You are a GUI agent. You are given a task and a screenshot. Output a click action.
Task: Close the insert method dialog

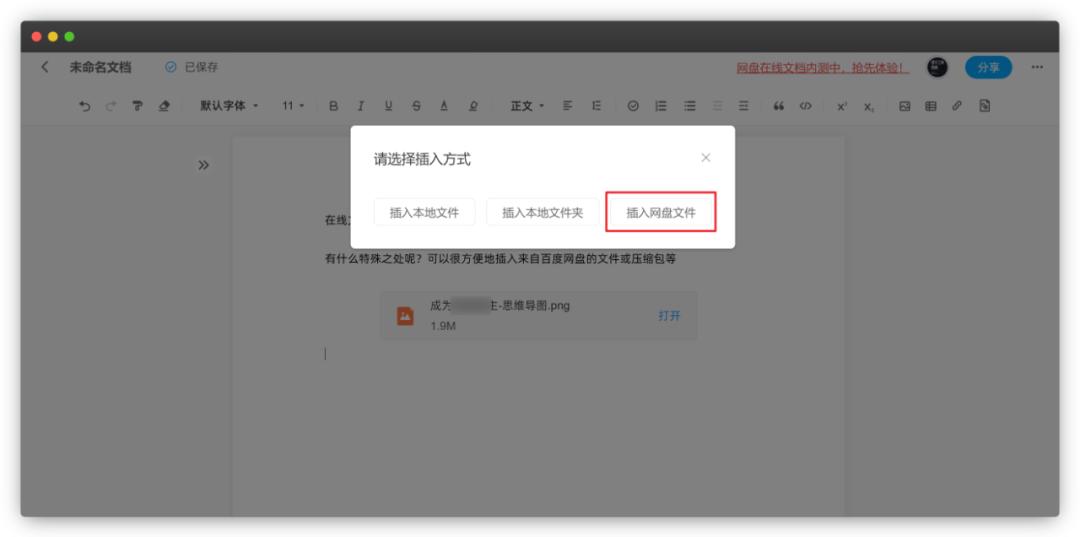705,158
